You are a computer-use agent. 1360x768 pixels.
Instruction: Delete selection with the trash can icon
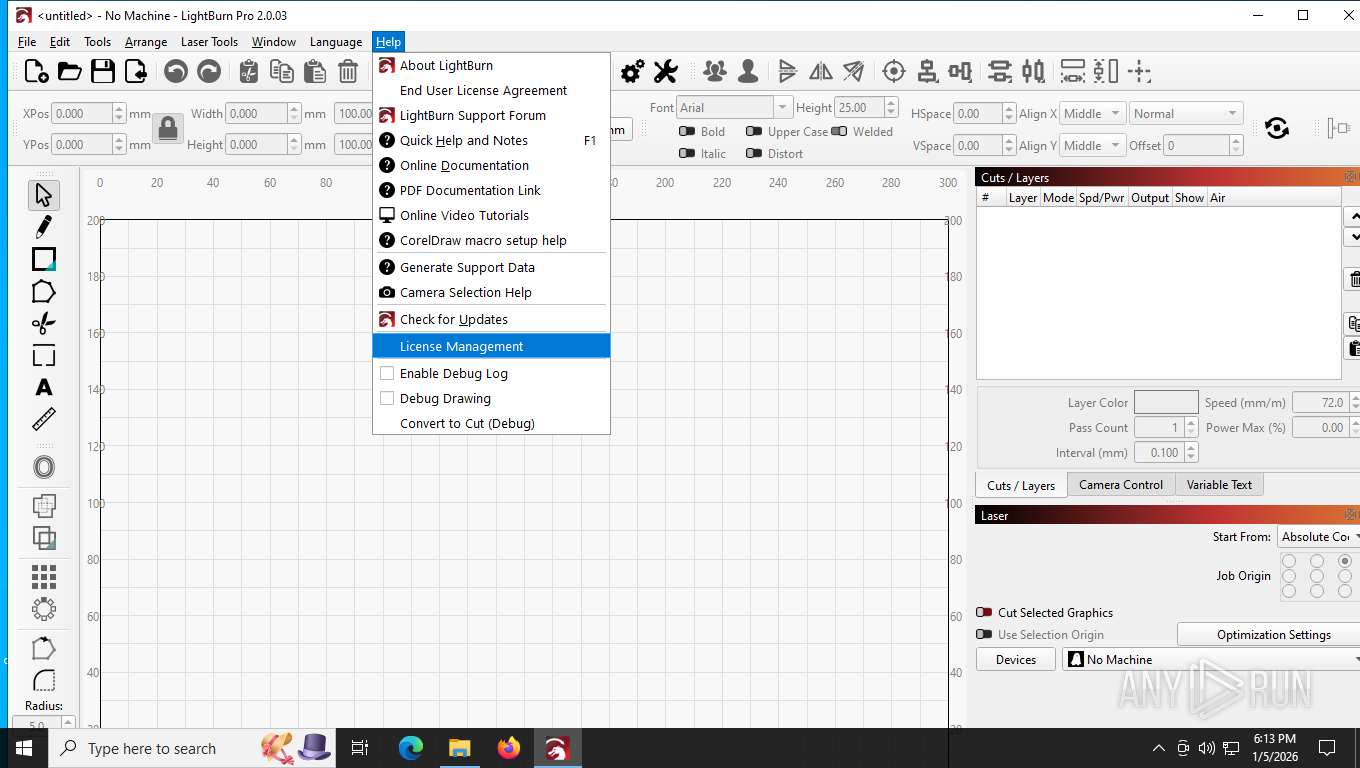pyautogui.click(x=348, y=71)
